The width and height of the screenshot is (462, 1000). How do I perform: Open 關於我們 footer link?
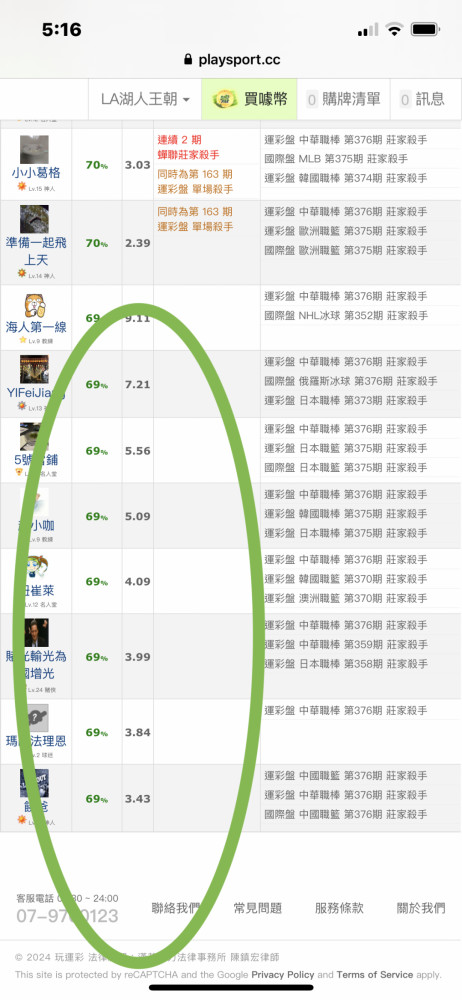421,908
